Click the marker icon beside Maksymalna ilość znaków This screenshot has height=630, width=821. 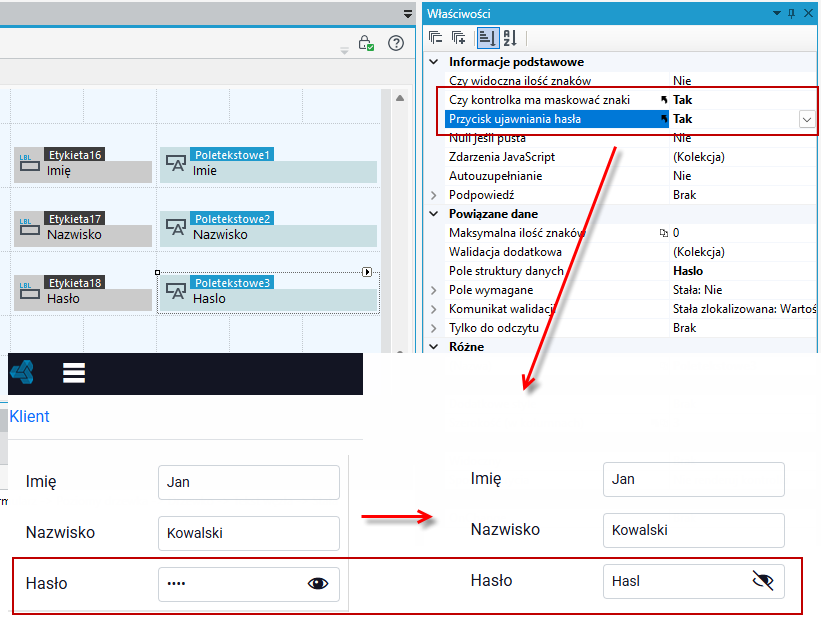(x=664, y=233)
